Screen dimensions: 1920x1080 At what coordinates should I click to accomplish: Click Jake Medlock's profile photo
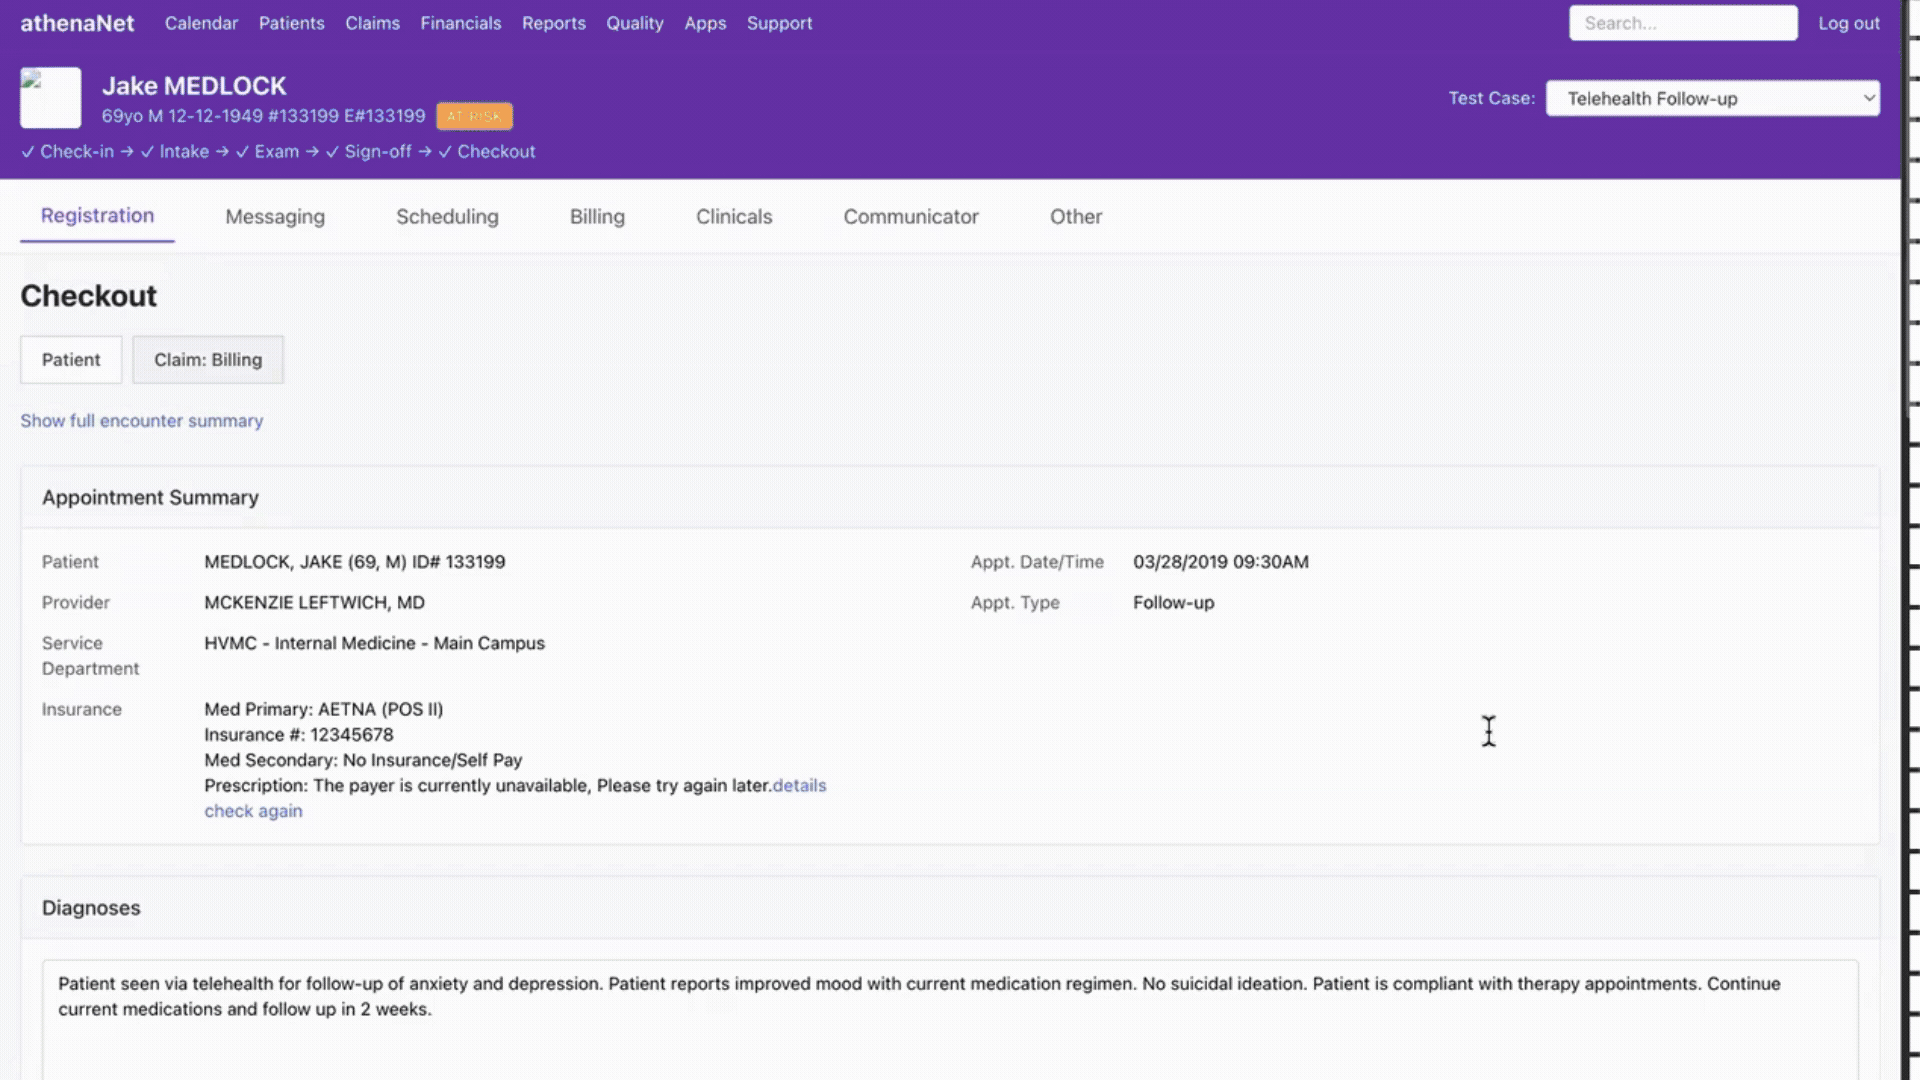tap(50, 97)
